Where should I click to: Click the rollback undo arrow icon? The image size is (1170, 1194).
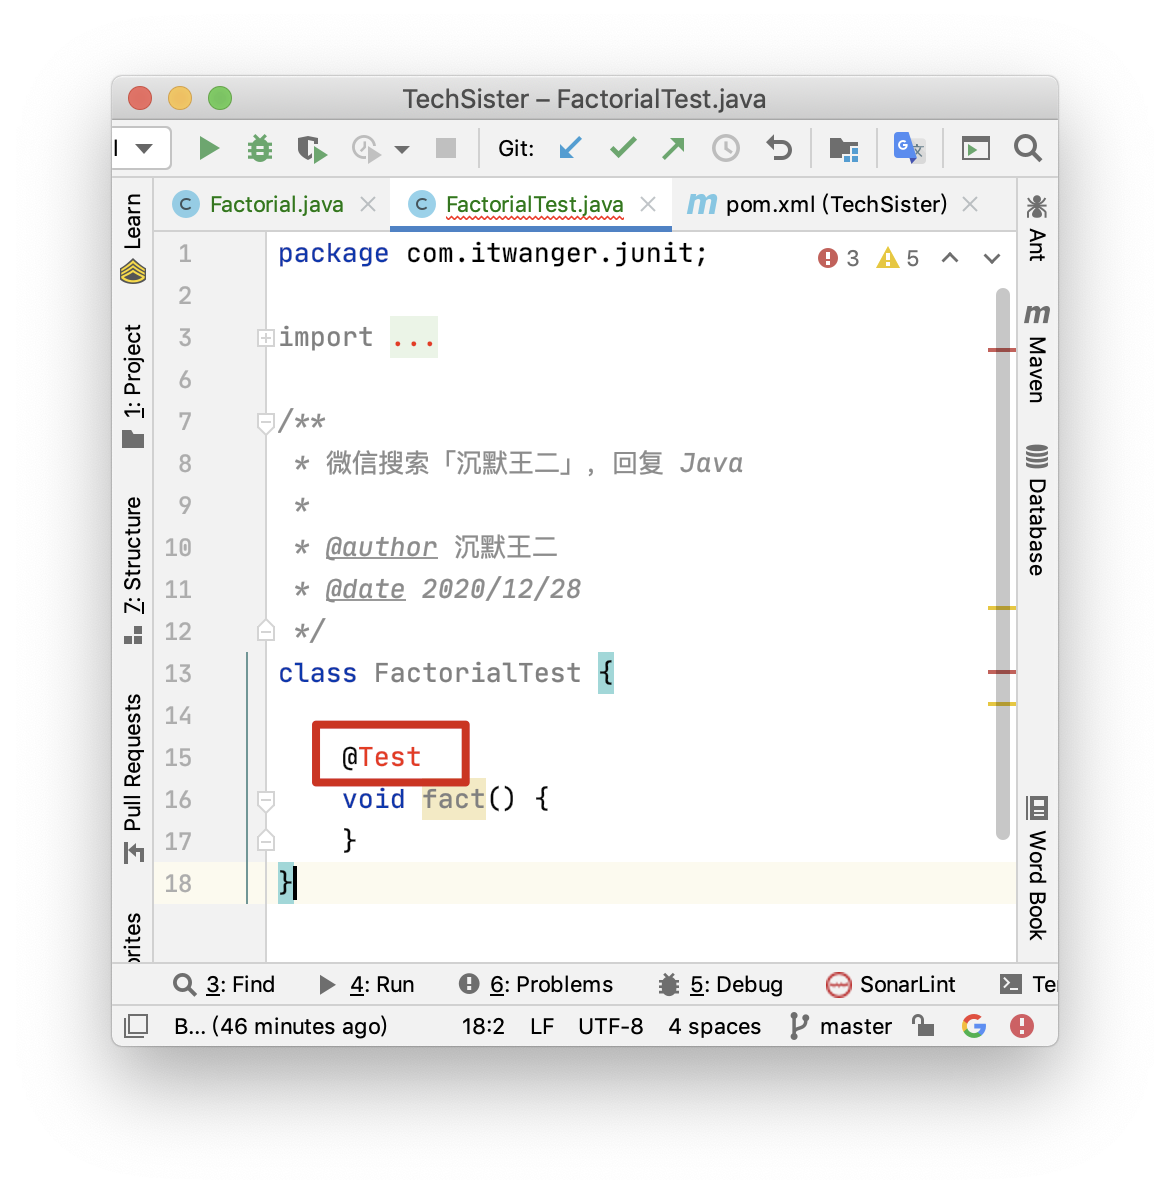pos(778,149)
